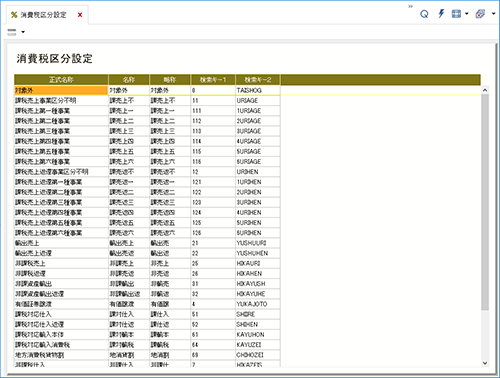Click search key cell 115
The image size is (500, 378).
pos(213,151)
